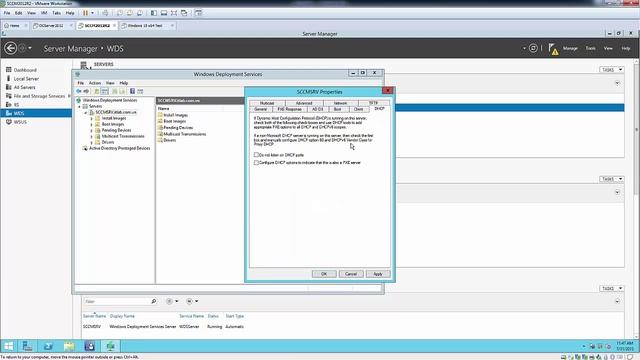Expand Pending Devices tree node
The width and height of the screenshot is (640, 360).
[x=91, y=130]
